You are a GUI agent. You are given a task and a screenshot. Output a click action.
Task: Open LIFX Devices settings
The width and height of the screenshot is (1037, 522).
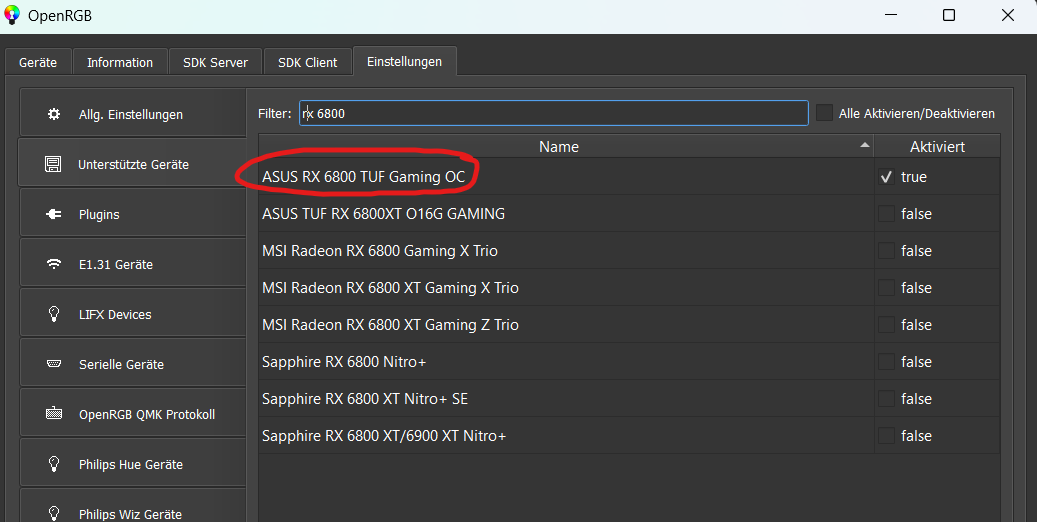133,314
